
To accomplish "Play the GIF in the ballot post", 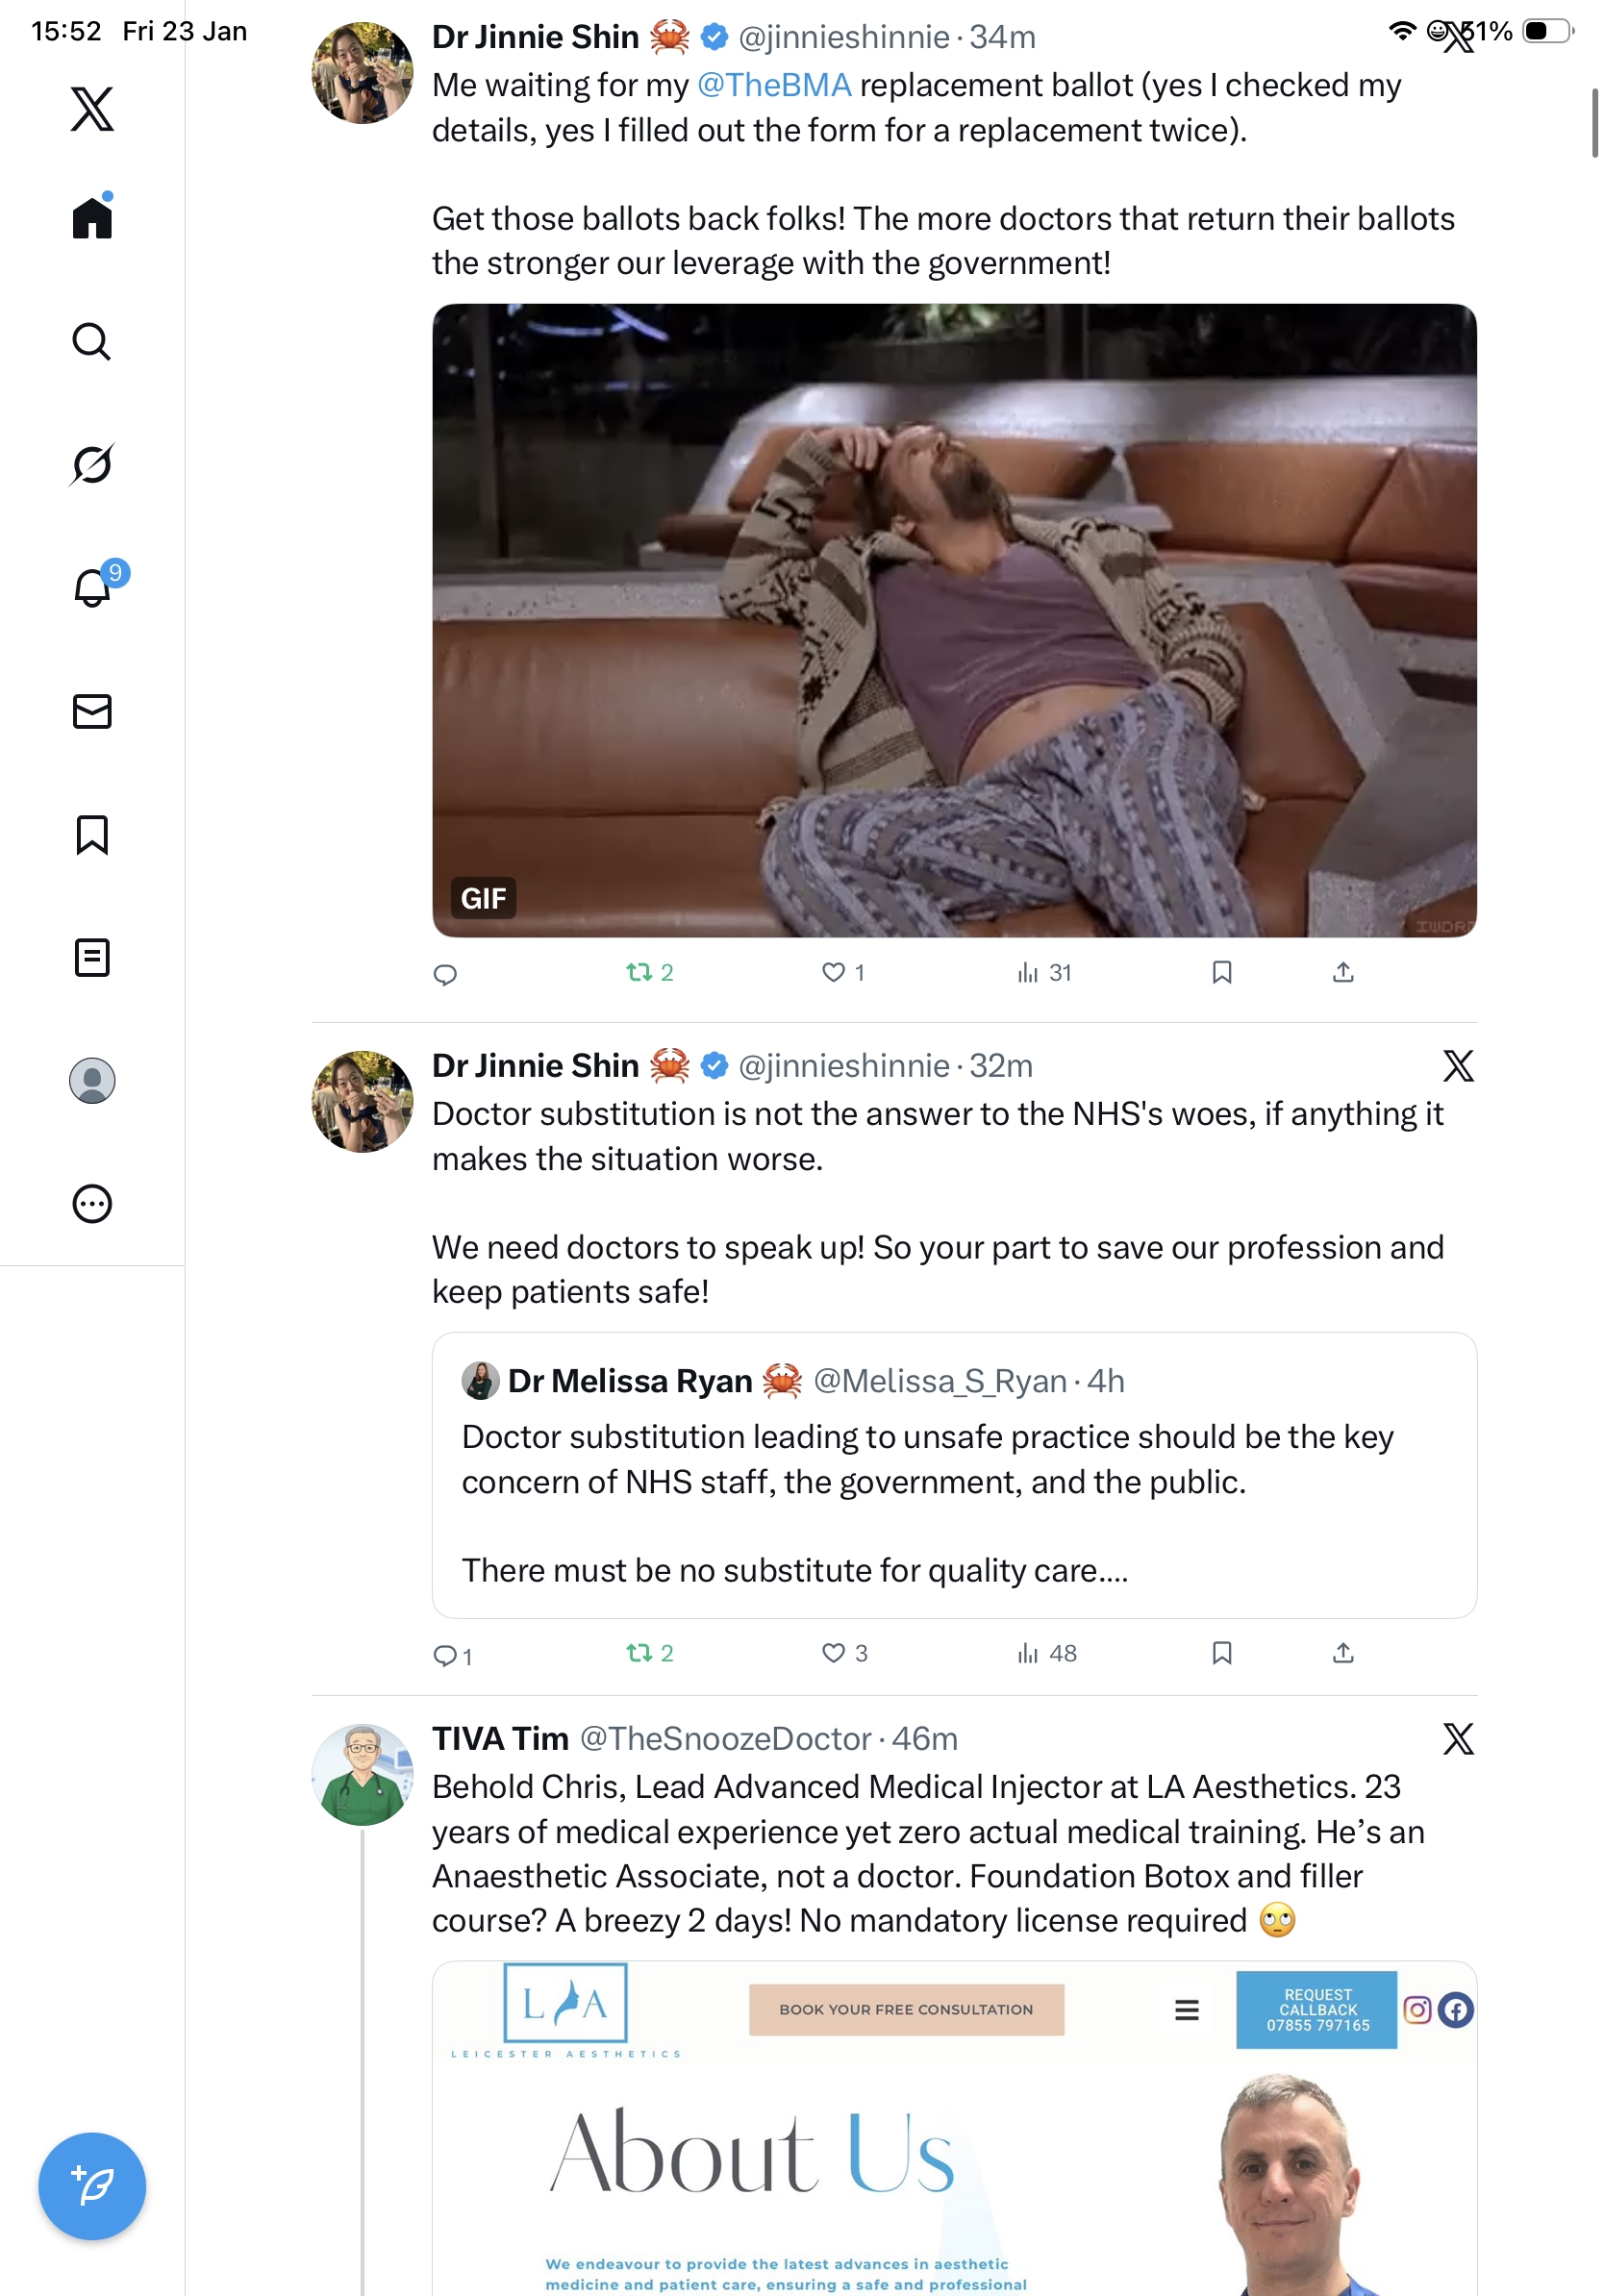I will (x=954, y=620).
